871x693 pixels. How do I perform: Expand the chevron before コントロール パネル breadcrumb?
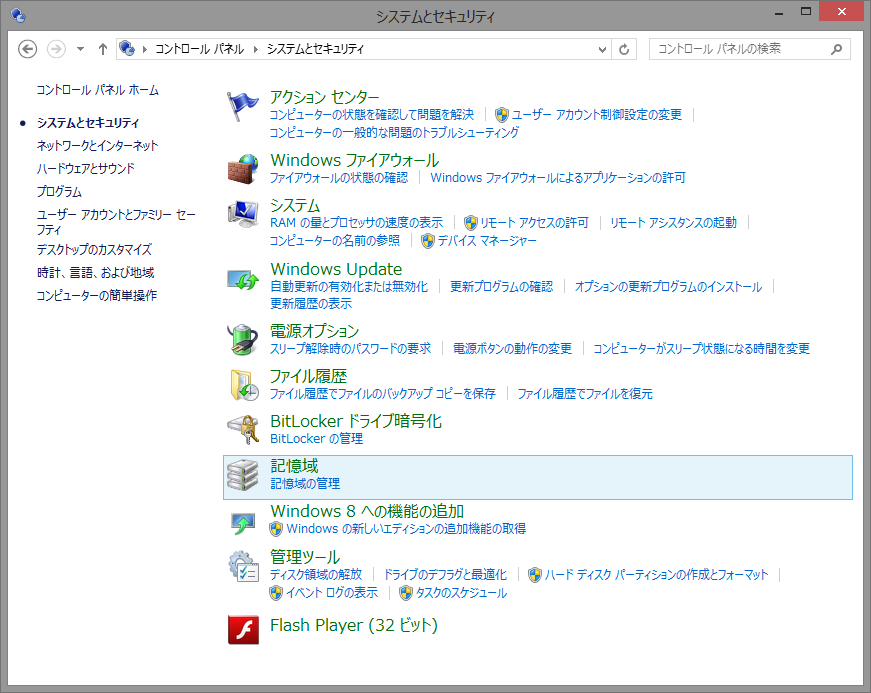(x=144, y=49)
